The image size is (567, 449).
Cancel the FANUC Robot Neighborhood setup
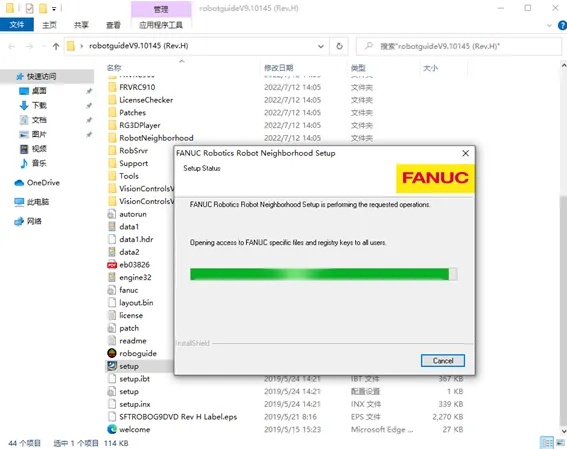coord(443,360)
